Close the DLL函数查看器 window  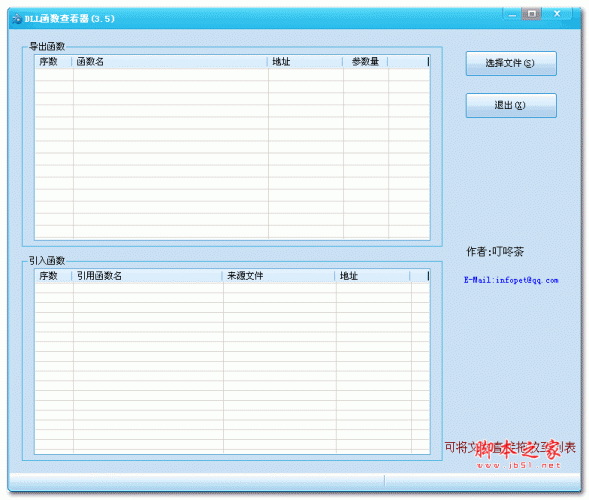(557, 14)
